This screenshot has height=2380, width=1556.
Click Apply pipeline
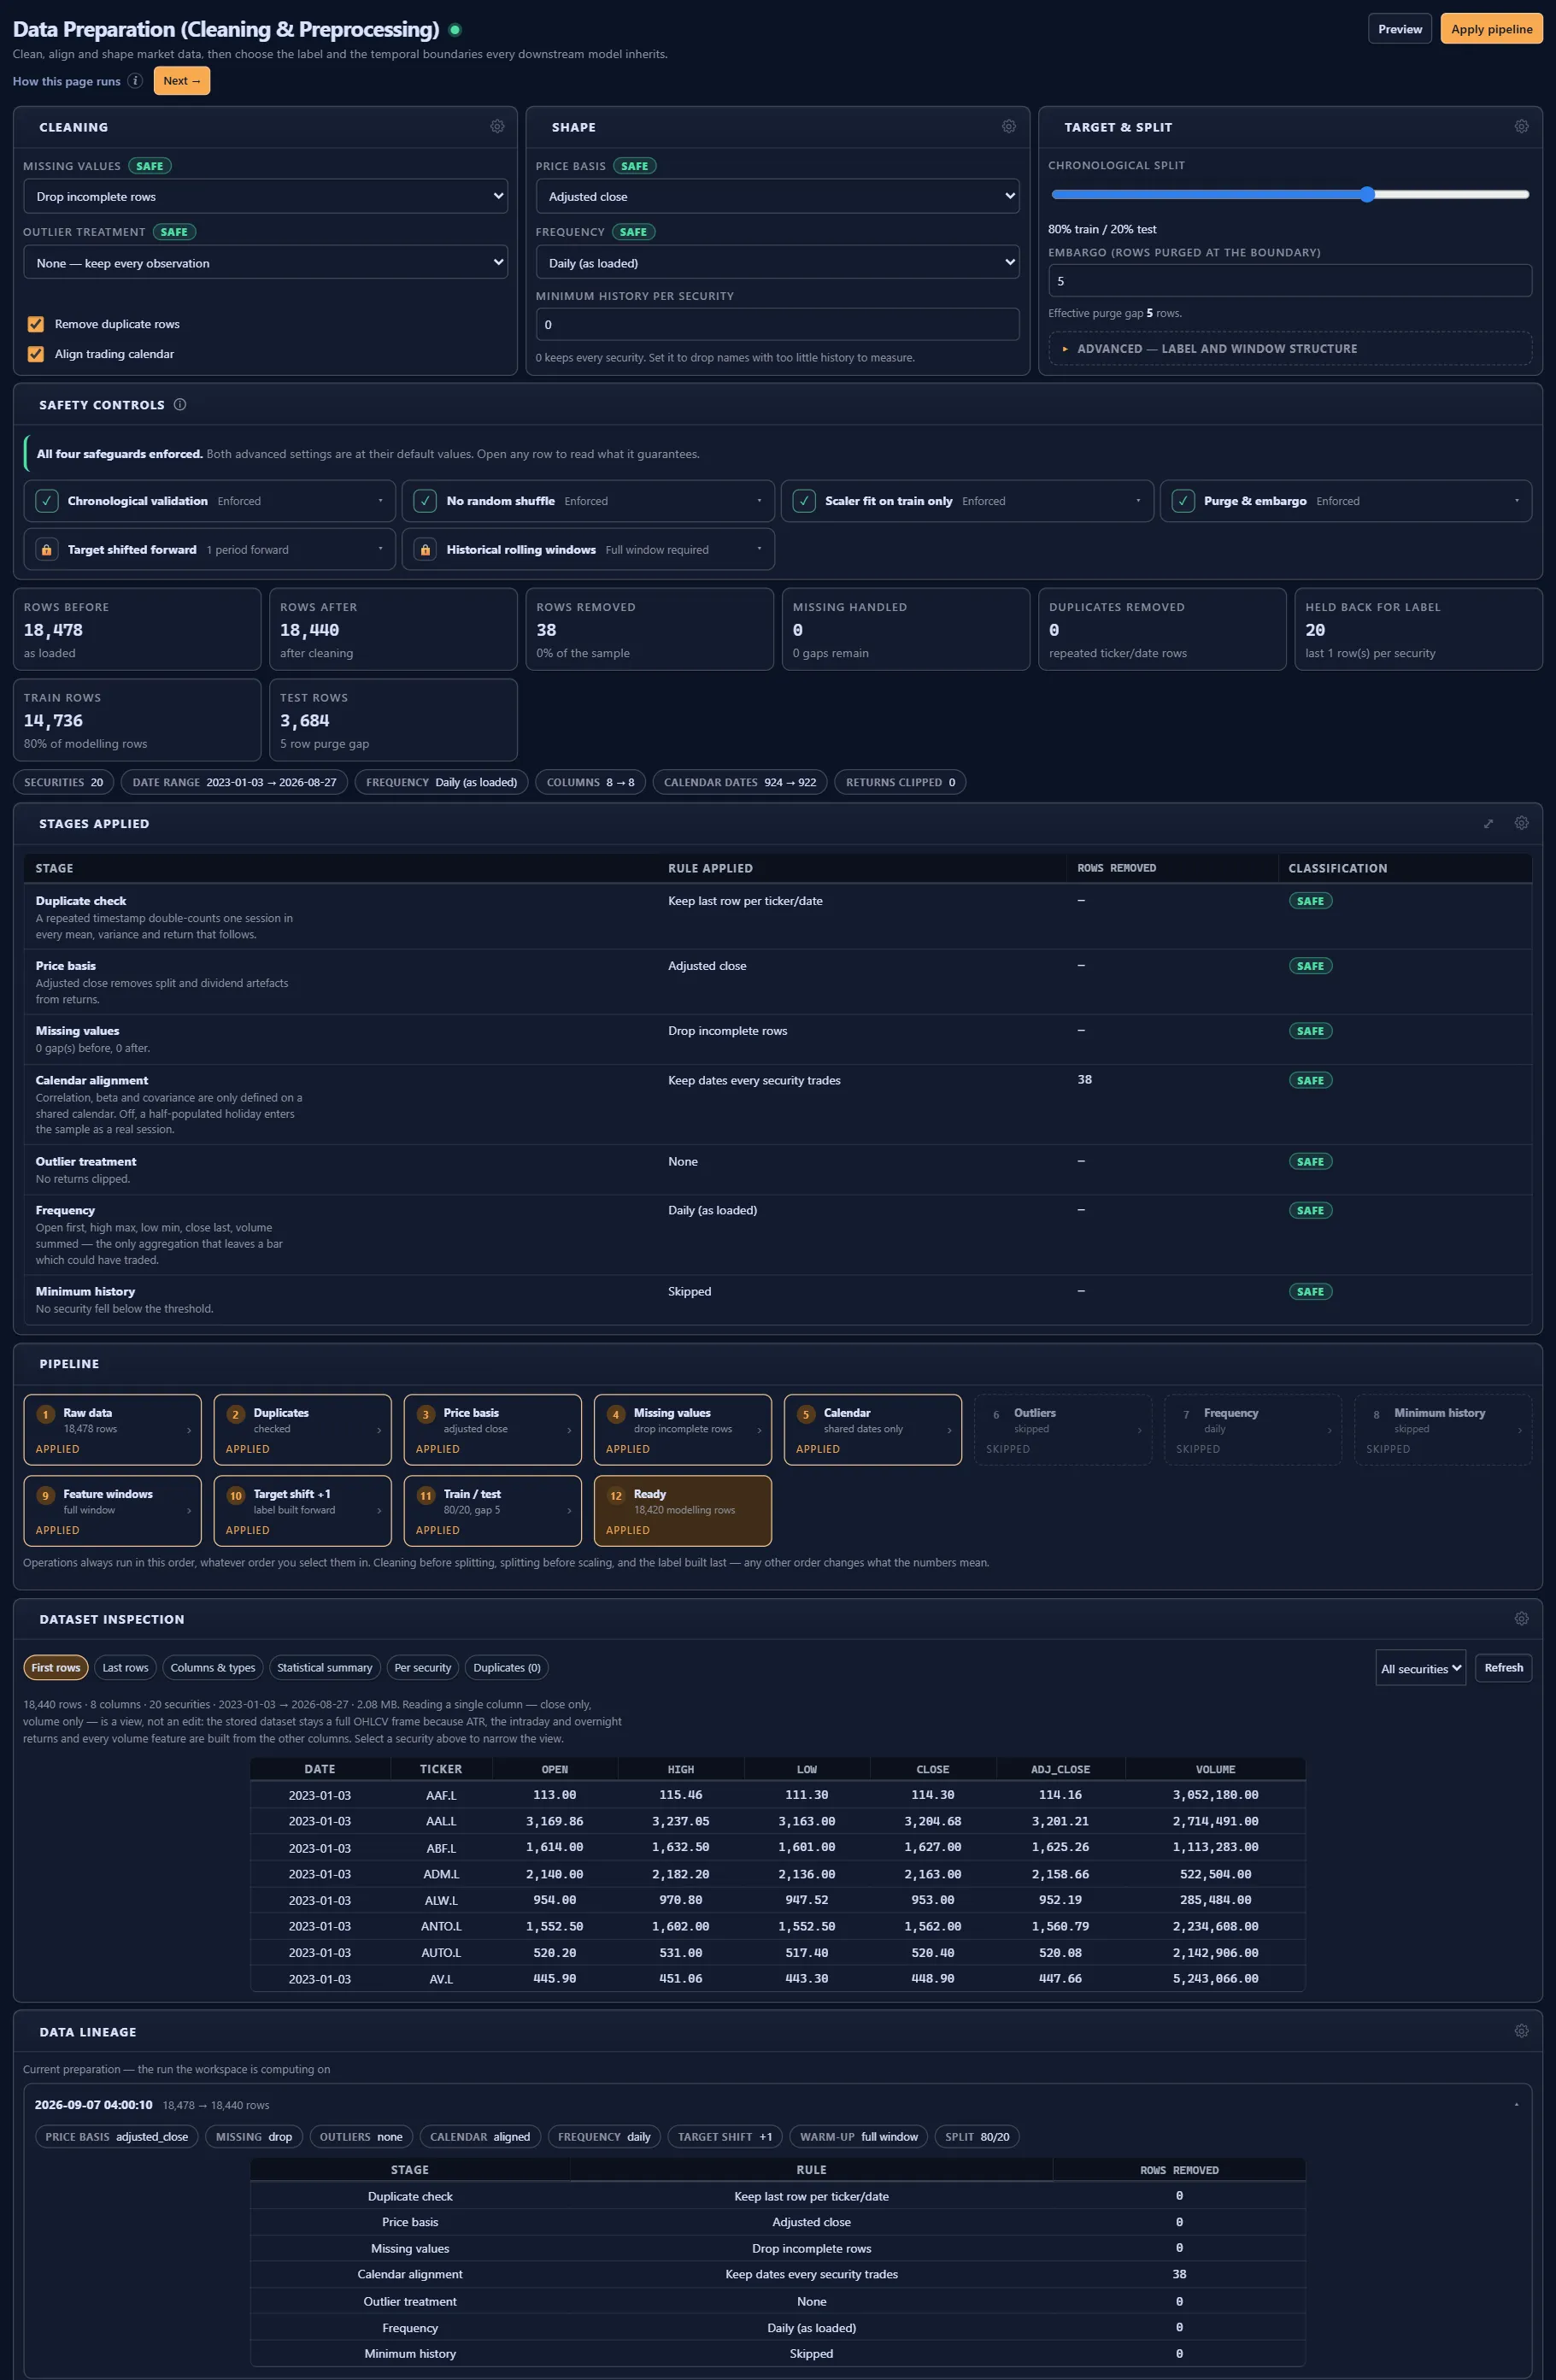tap(1491, 29)
